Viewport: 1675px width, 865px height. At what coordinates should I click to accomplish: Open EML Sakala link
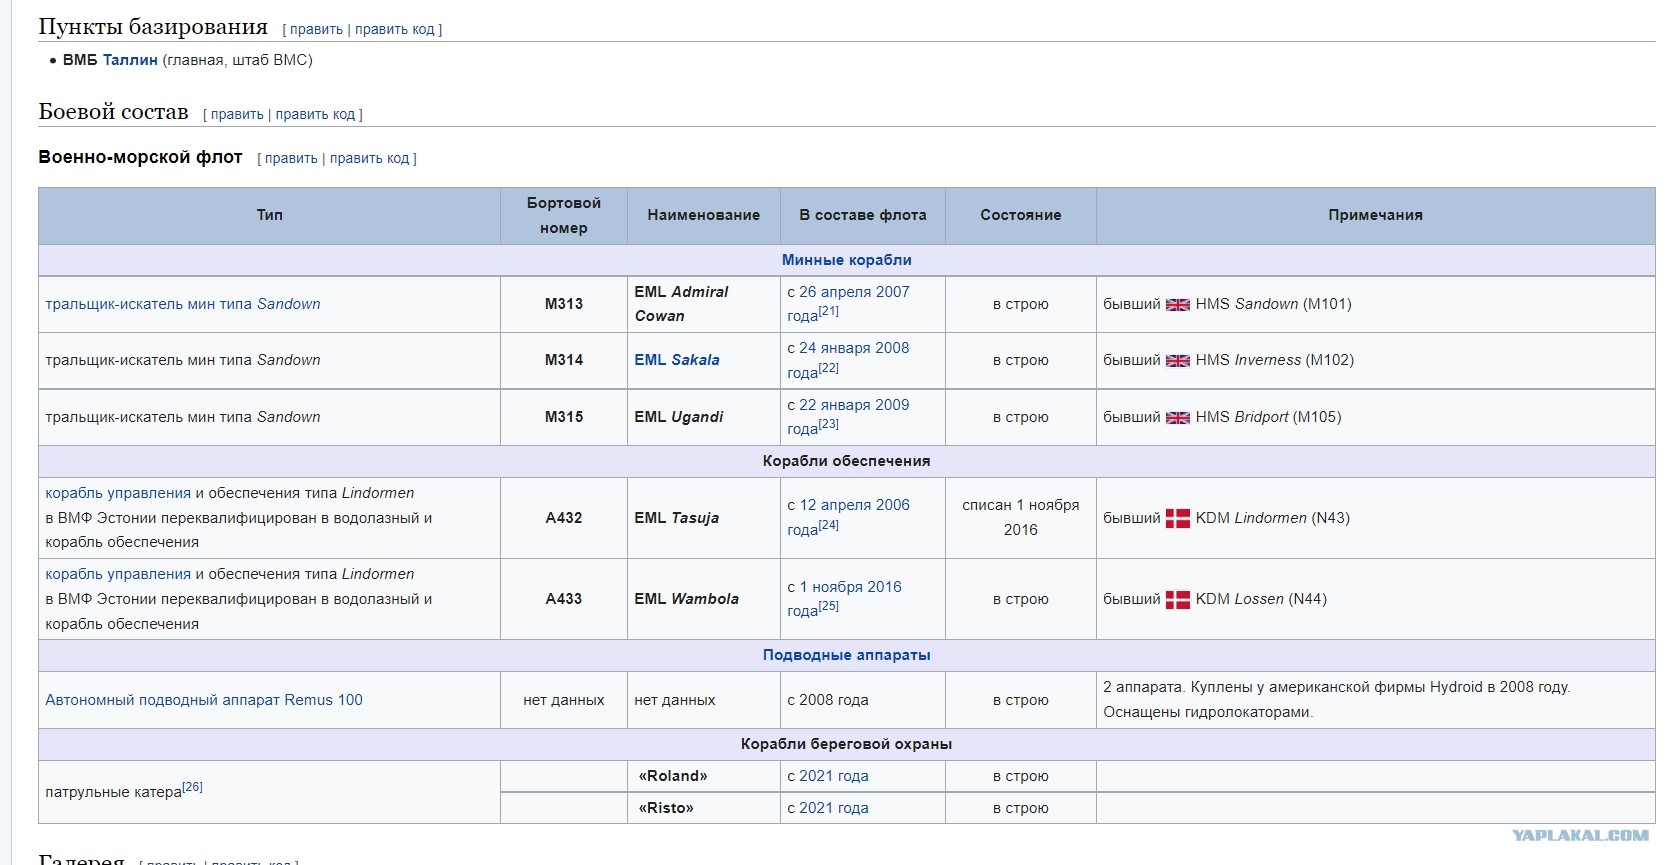(677, 360)
